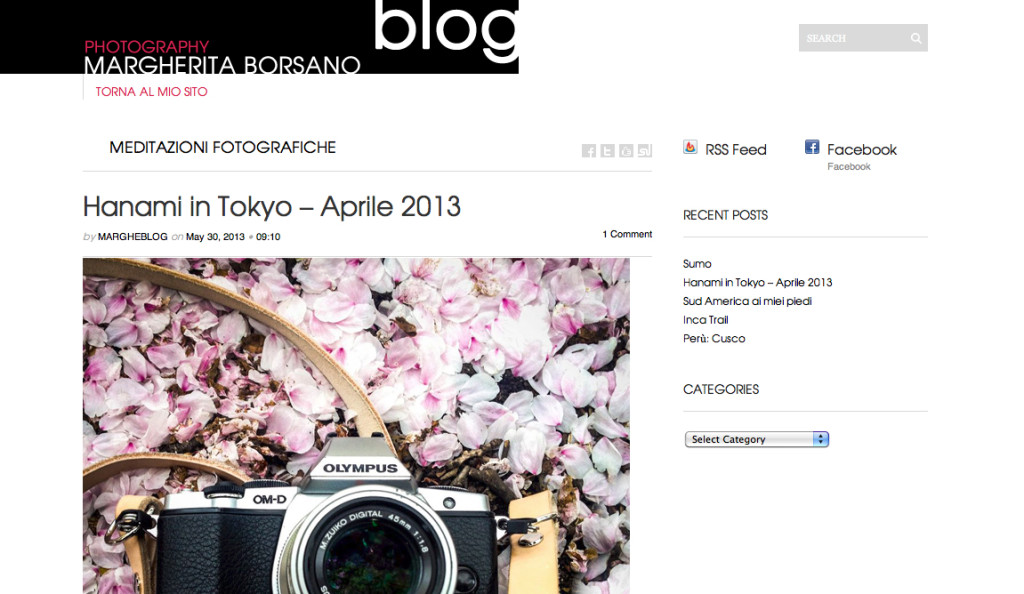This screenshot has width=1024, height=594.
Task: Share post via gray Facebook icon
Action: (x=588, y=151)
